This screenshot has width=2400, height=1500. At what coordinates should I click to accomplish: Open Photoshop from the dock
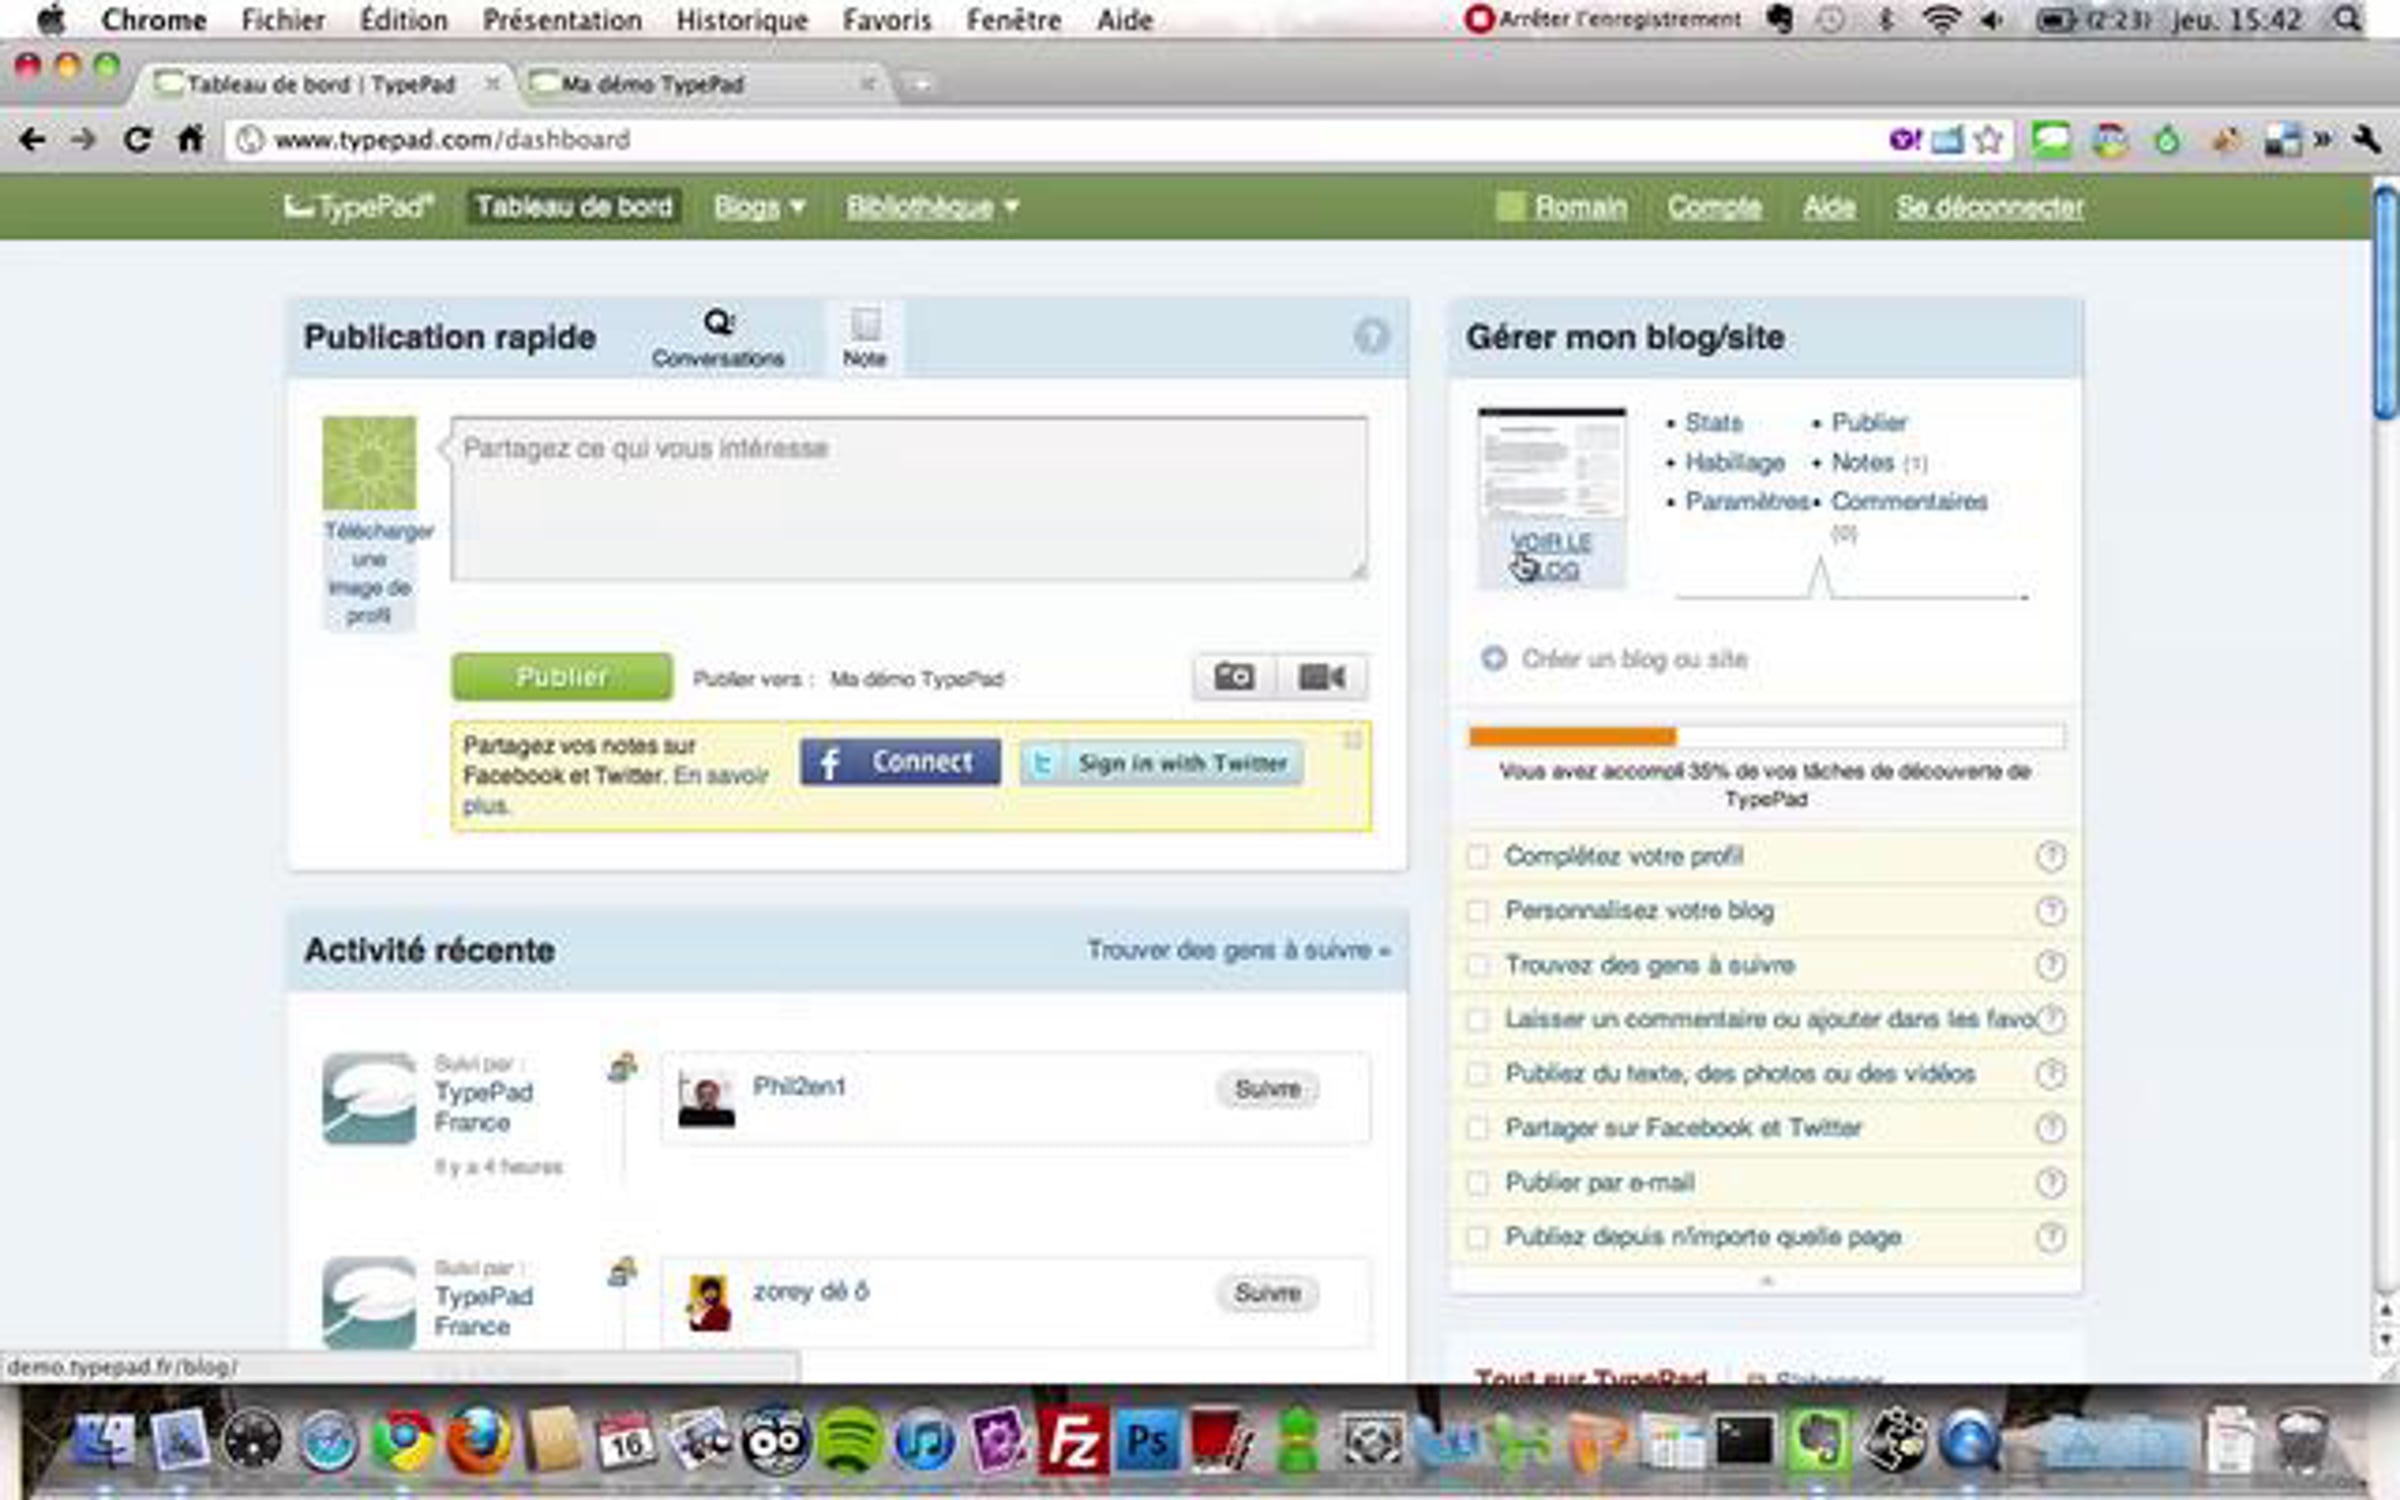pyautogui.click(x=1146, y=1442)
